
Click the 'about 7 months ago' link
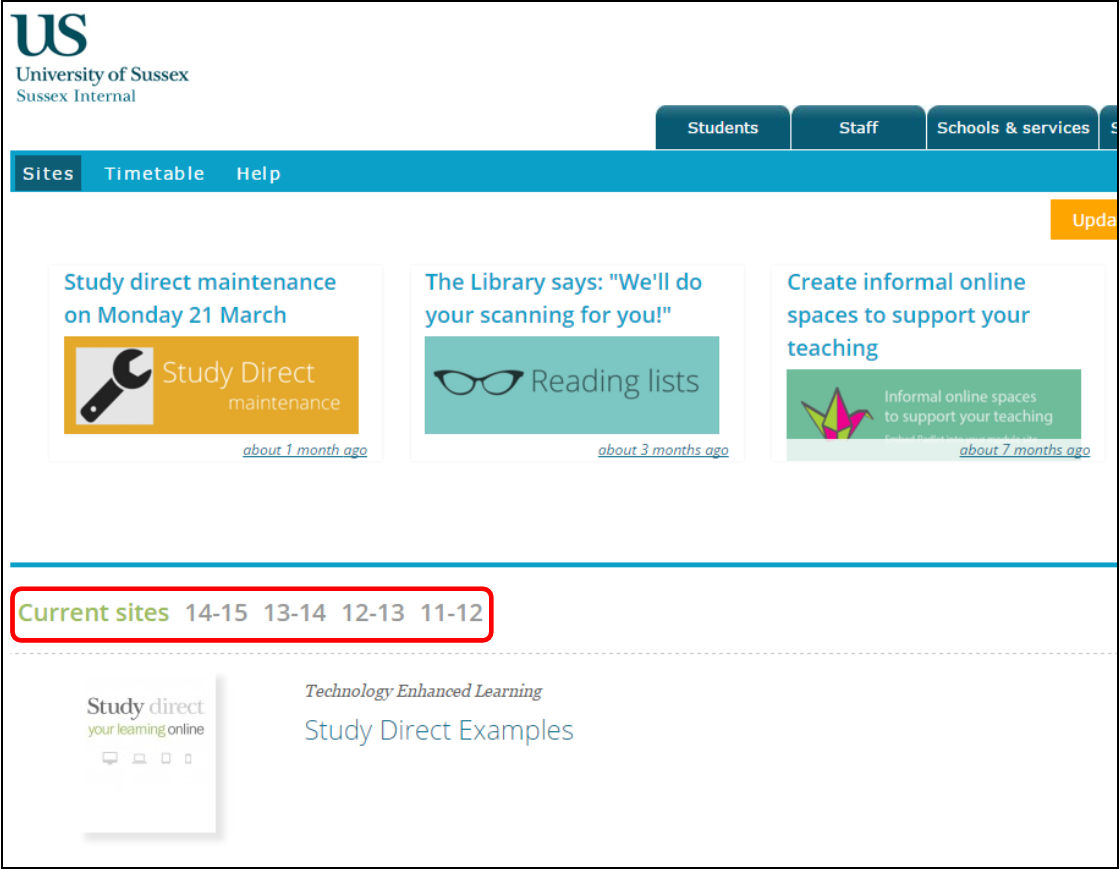point(1024,450)
